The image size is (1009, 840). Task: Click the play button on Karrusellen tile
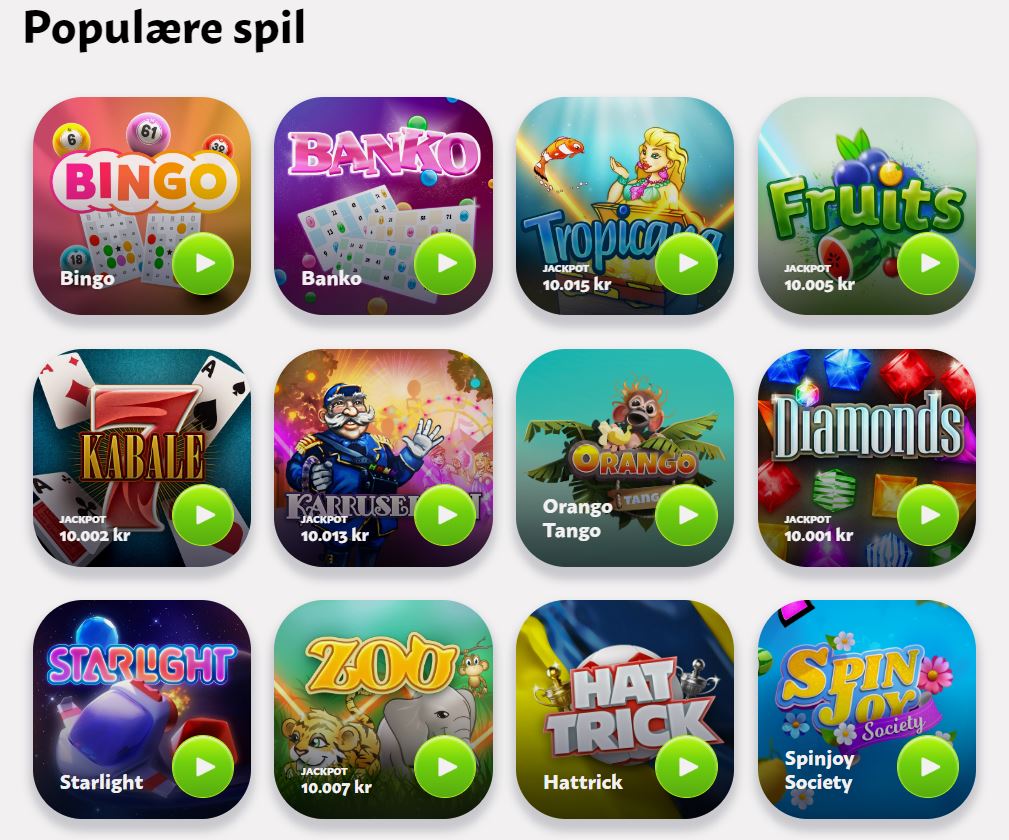445,515
